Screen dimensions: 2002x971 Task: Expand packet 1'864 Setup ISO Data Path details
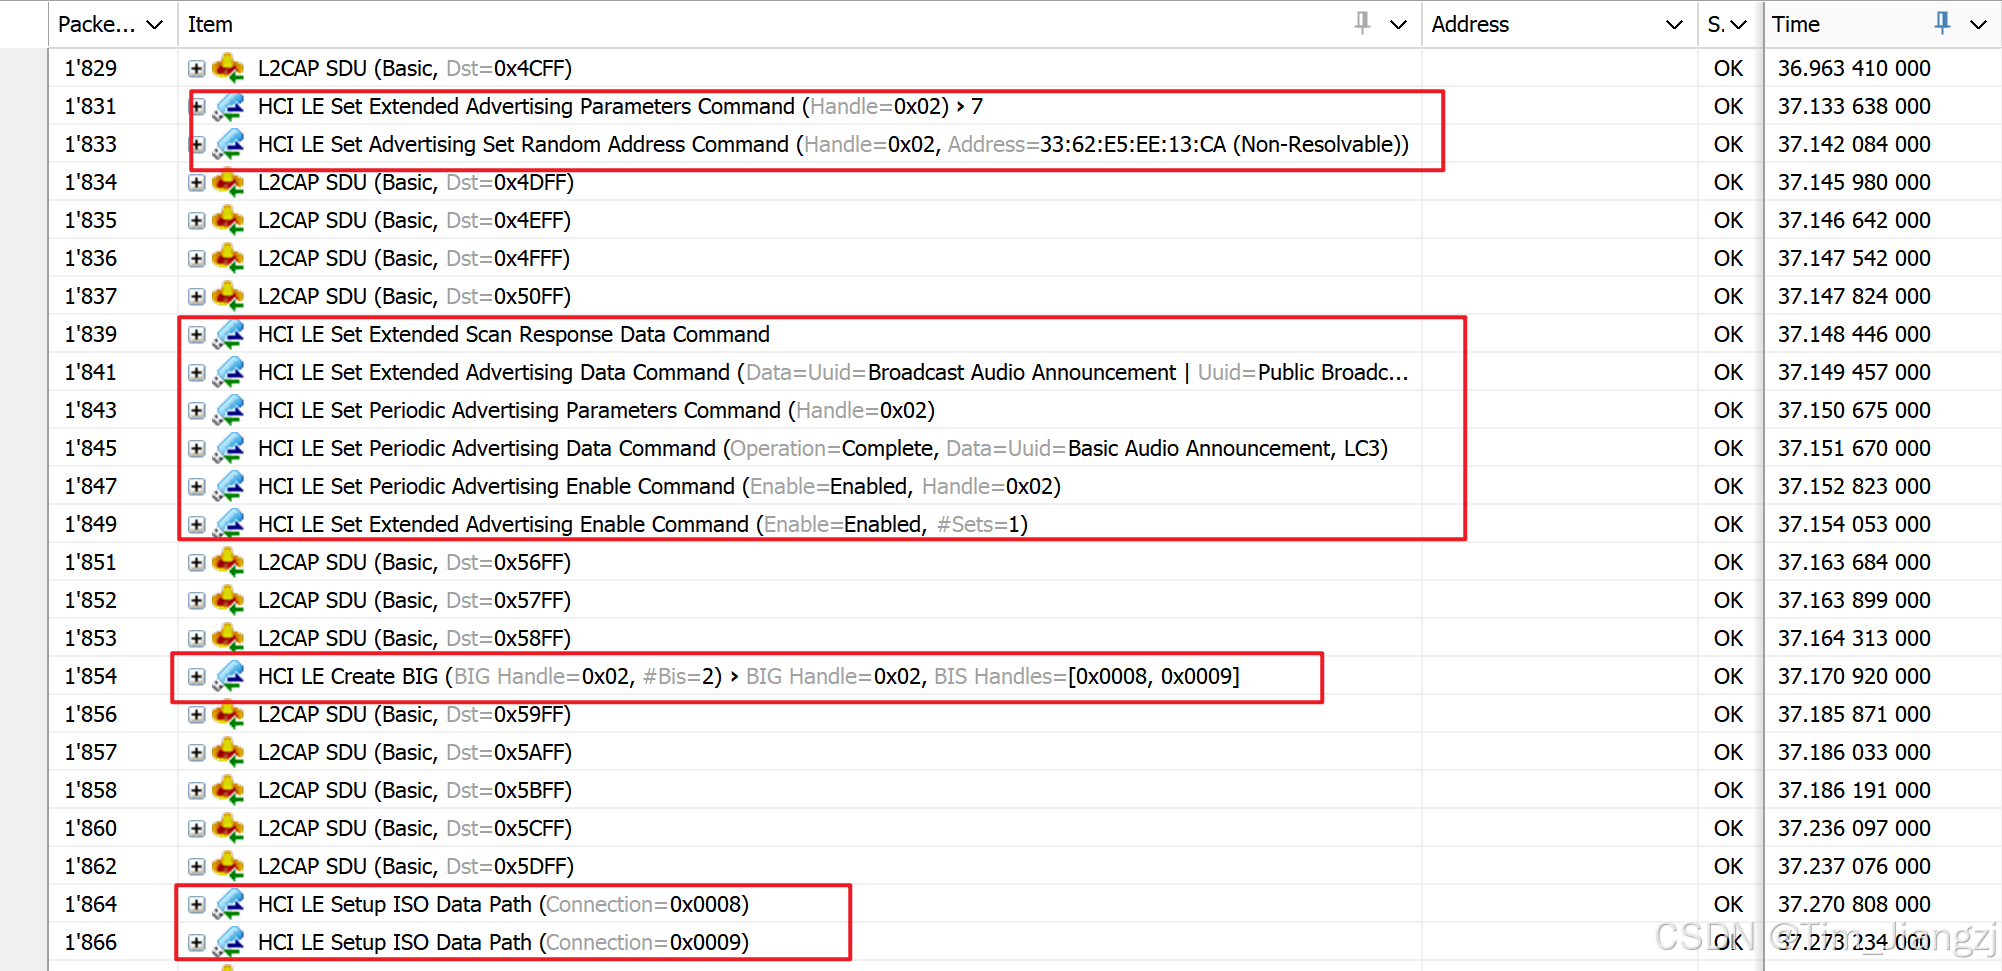[196, 904]
